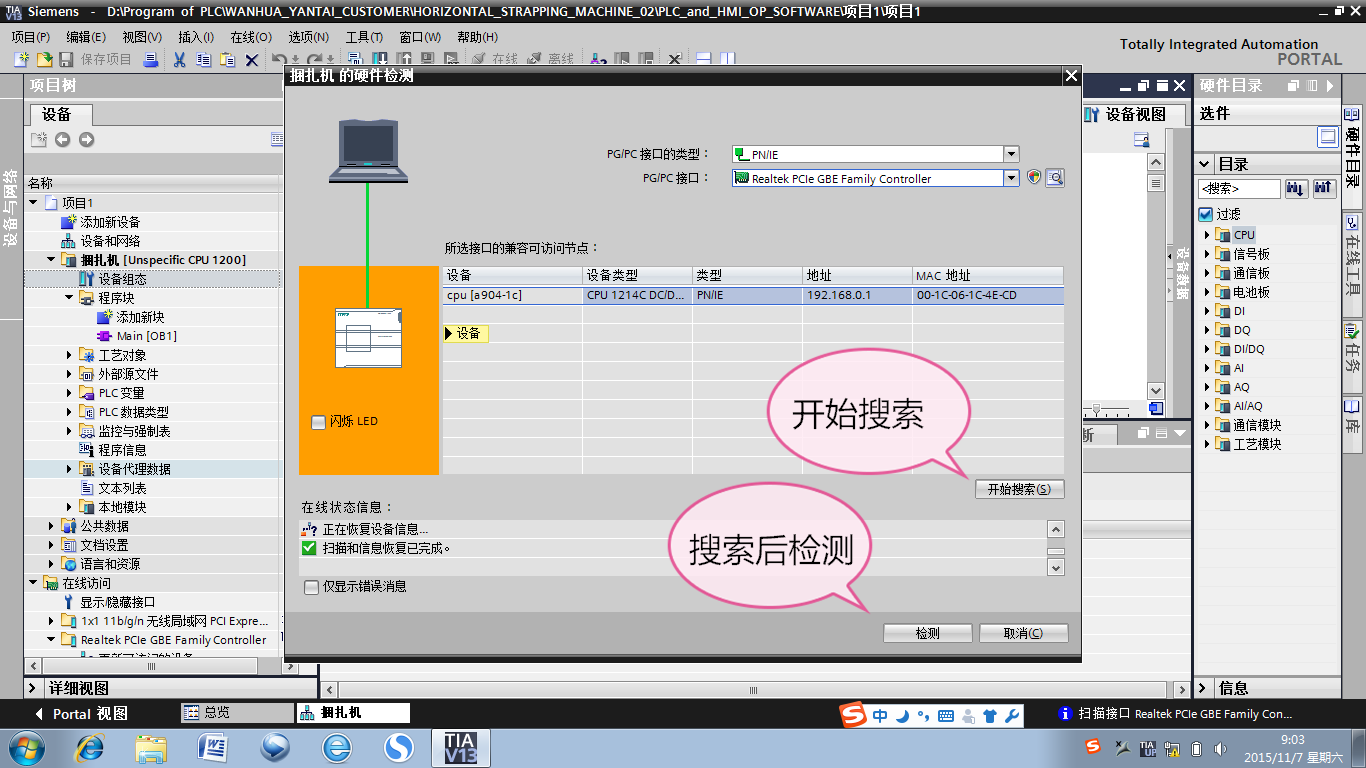This screenshot has height=768, width=1366.
Task: Click the shield icon beside PG/PC interface
Action: (x=1034, y=178)
